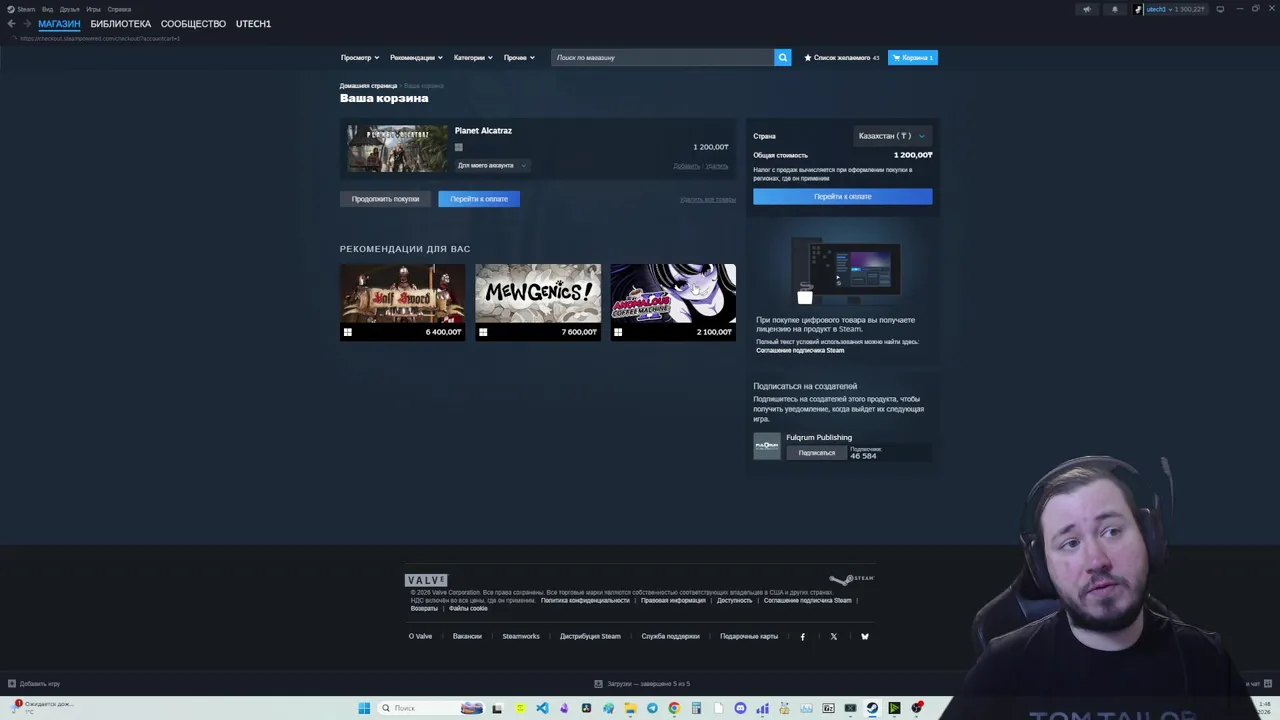Viewport: 1280px width, 720px height.
Task: Open Список желаемого wishlist link
Action: click(841, 57)
